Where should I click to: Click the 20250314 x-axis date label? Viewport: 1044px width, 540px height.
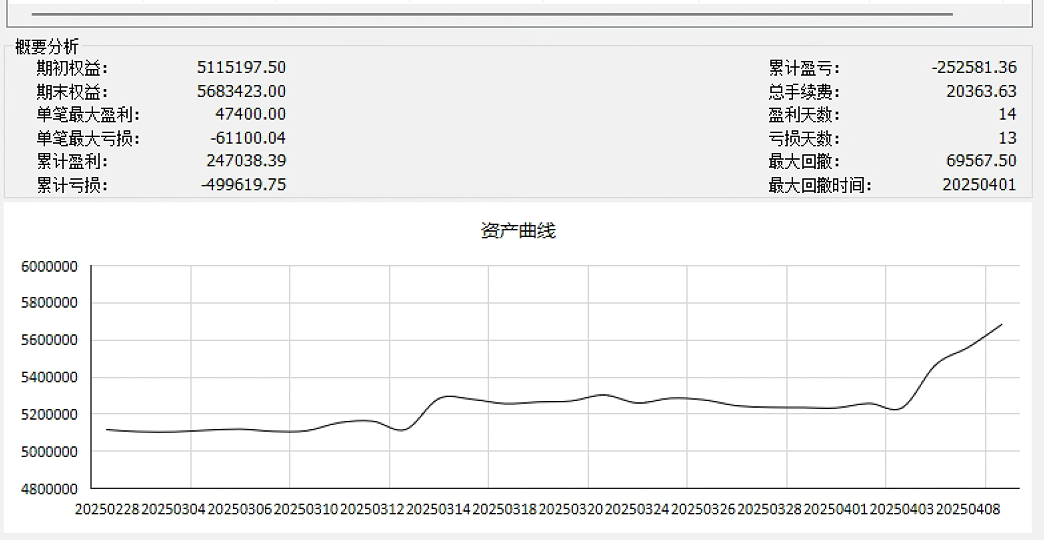pyautogui.click(x=438, y=510)
